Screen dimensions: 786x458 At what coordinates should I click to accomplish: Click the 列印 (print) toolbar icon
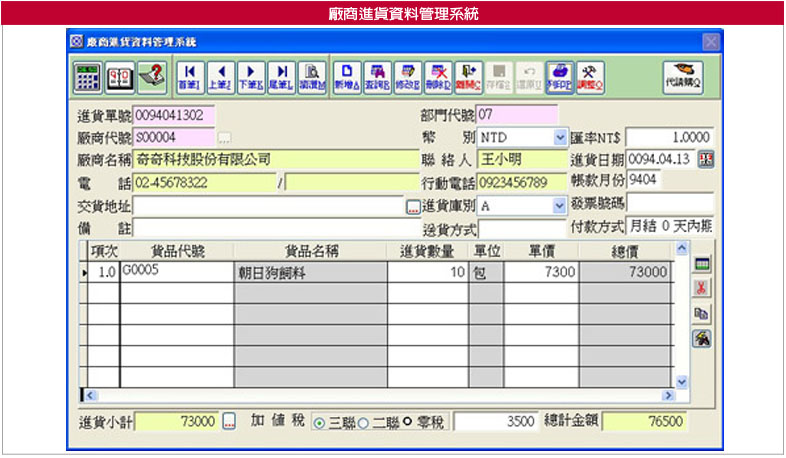point(560,77)
